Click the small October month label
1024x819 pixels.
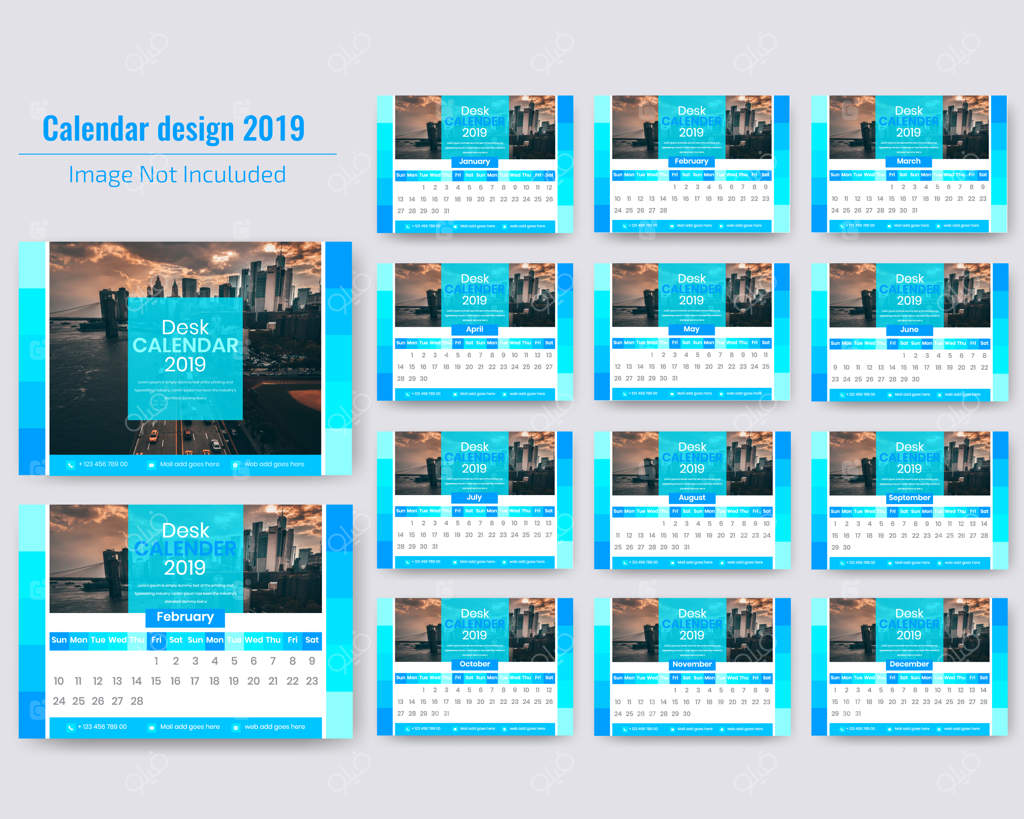[474, 664]
